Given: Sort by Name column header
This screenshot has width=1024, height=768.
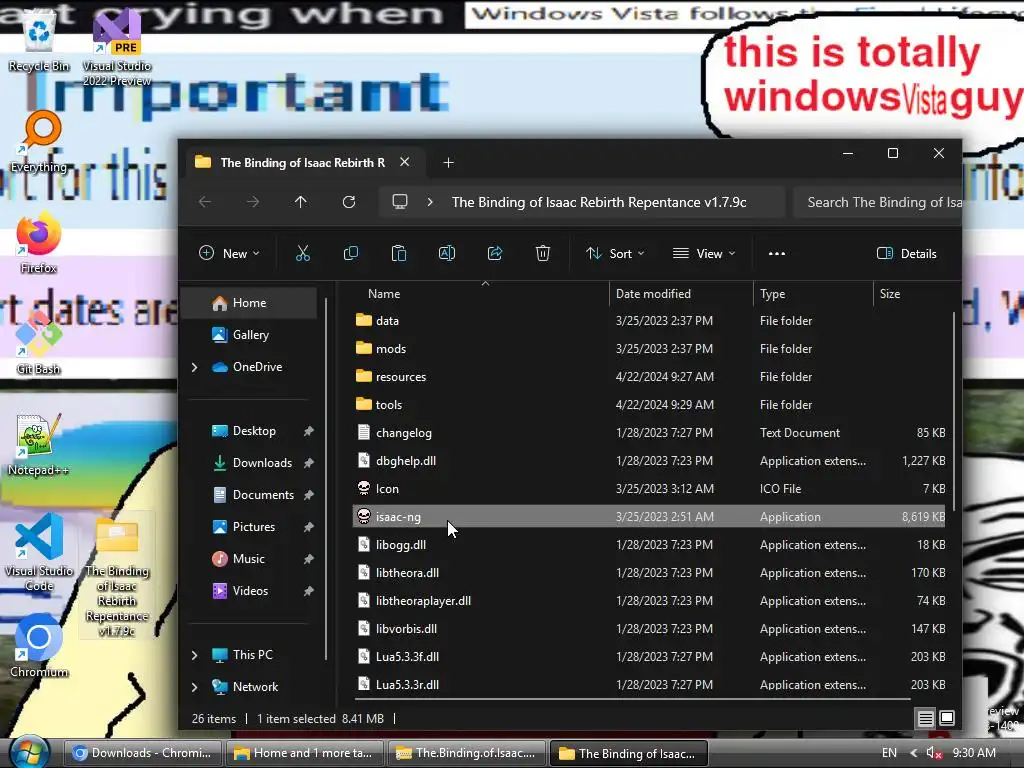Looking at the screenshot, I should tap(481, 294).
